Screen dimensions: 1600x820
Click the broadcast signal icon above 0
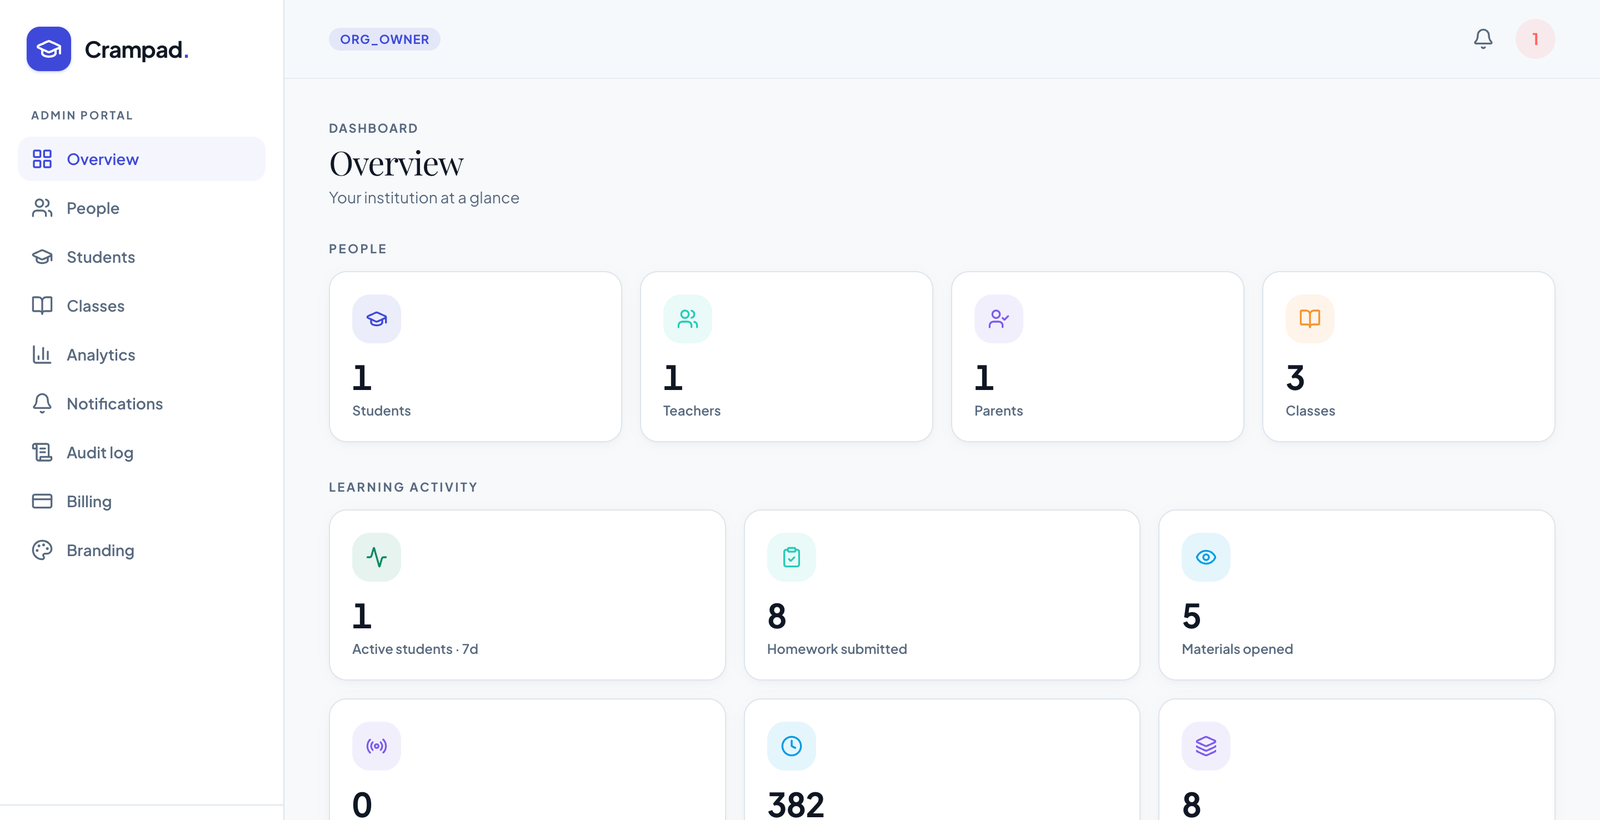coord(377,746)
